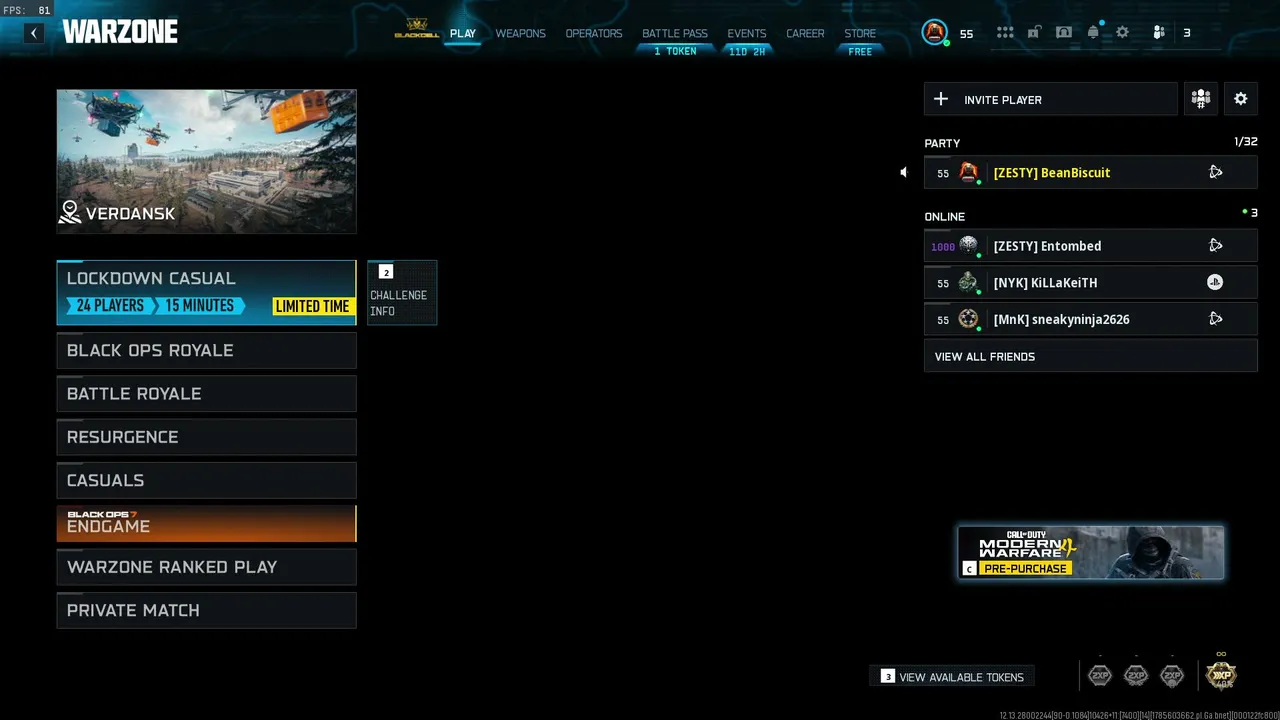Click the party grid icon beside Invite Player

click(1201, 99)
